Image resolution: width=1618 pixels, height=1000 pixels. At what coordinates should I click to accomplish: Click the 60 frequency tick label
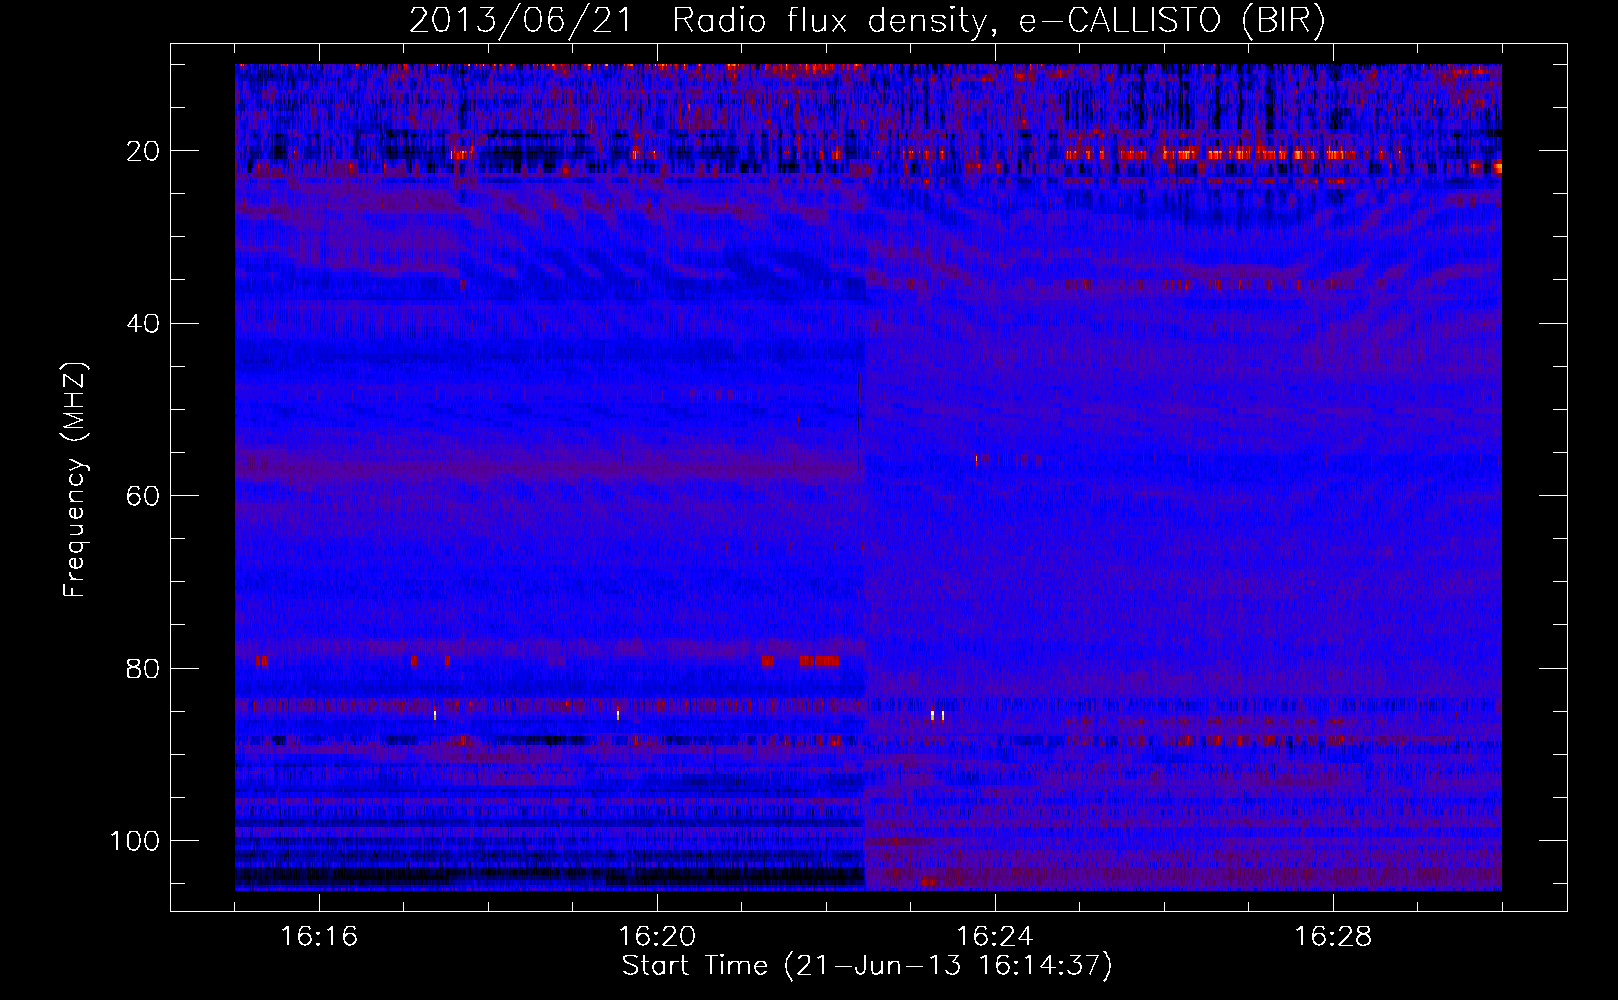coord(144,496)
